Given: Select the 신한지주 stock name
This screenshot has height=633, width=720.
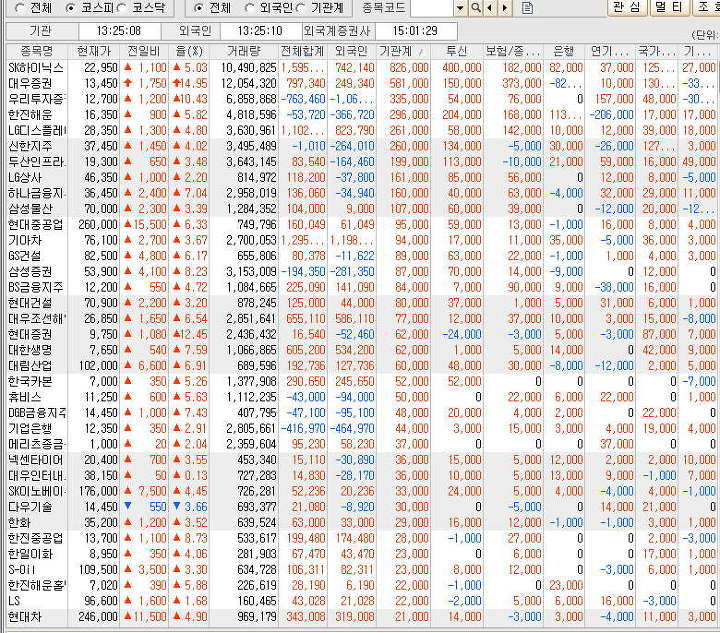Looking at the screenshot, I should (x=30, y=146).
